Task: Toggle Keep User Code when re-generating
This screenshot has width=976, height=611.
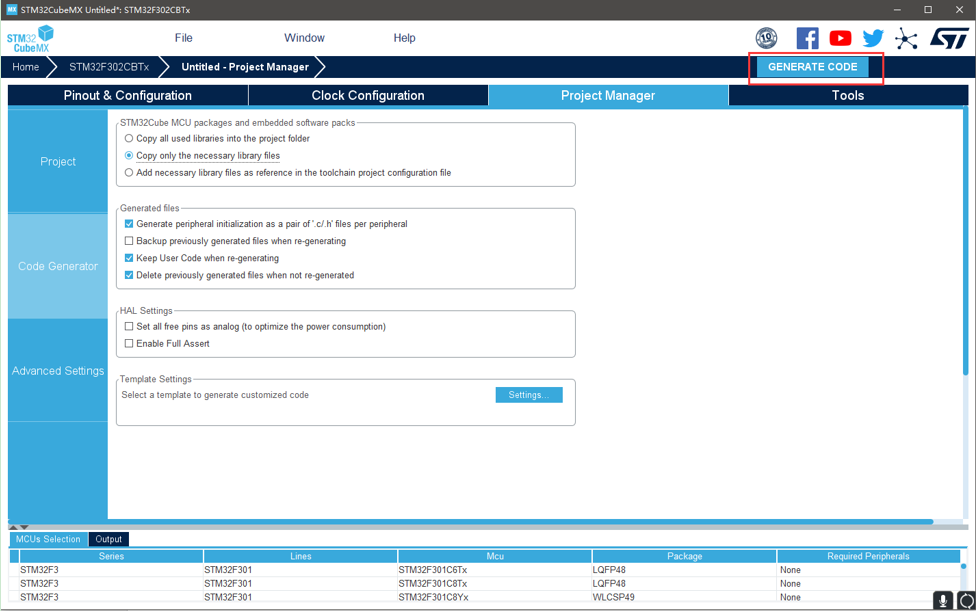Action: 129,258
